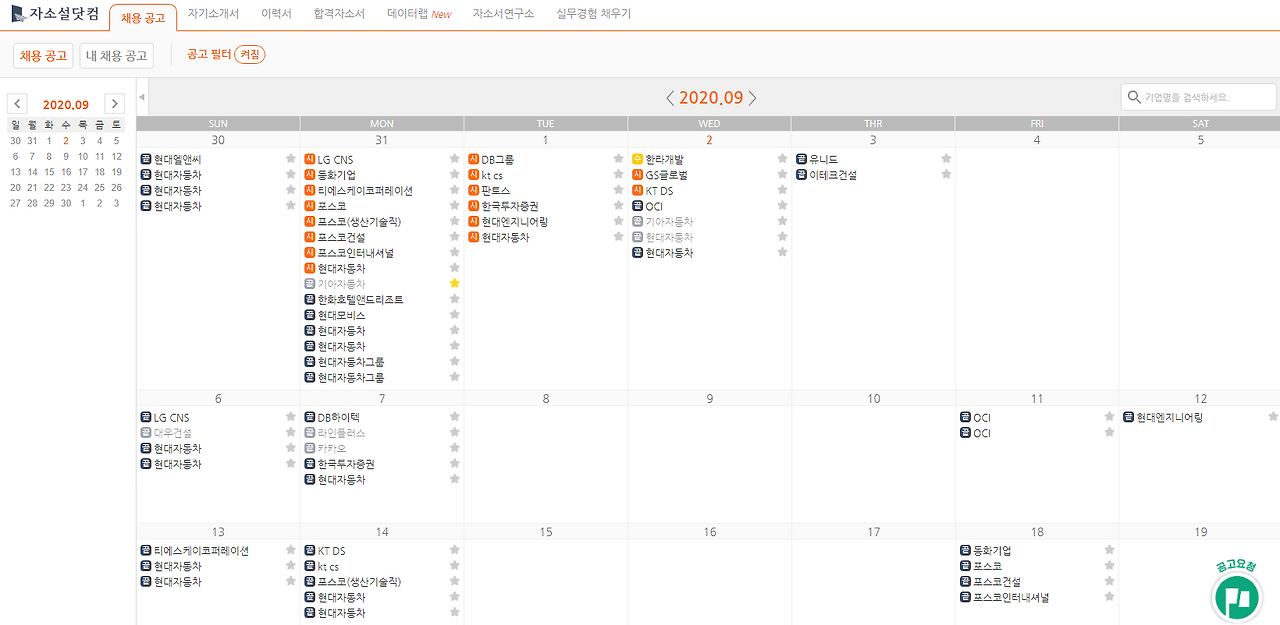Favorite DB그룹 with its star
This screenshot has height=625, width=1280.
coord(619,160)
